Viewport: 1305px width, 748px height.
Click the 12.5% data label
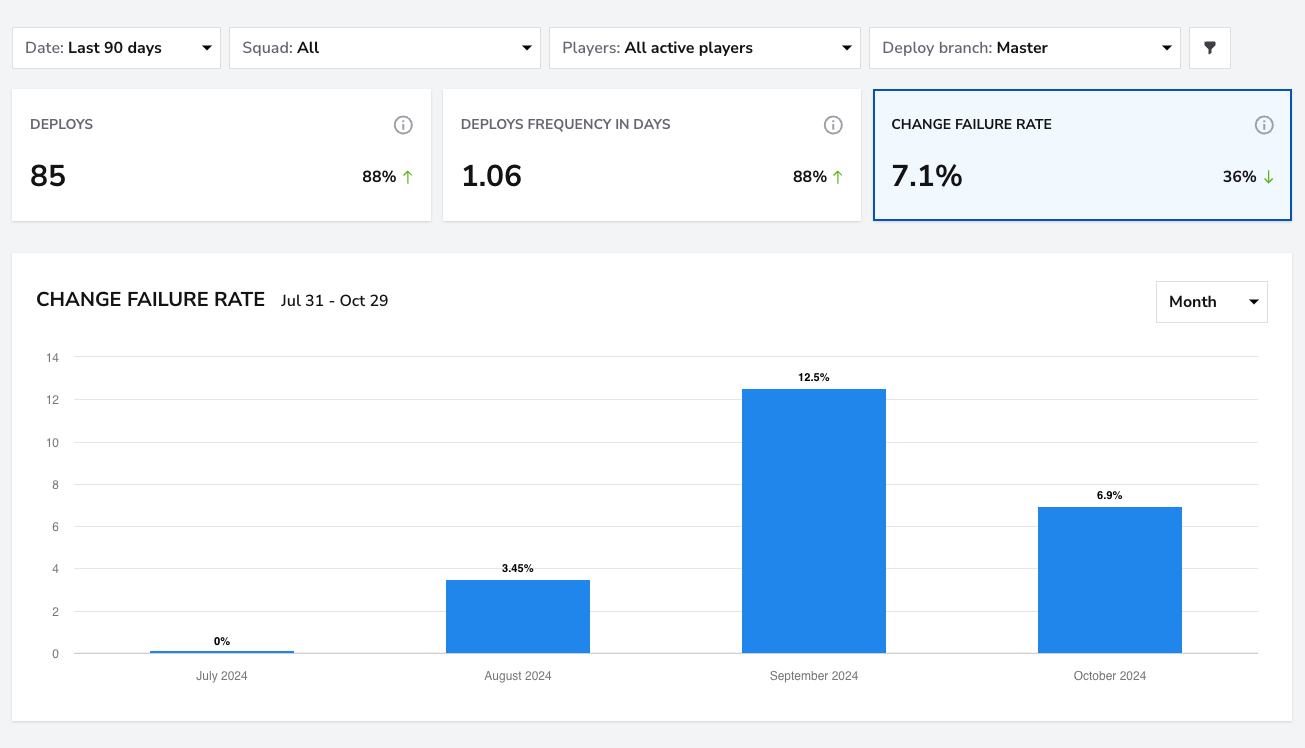814,377
